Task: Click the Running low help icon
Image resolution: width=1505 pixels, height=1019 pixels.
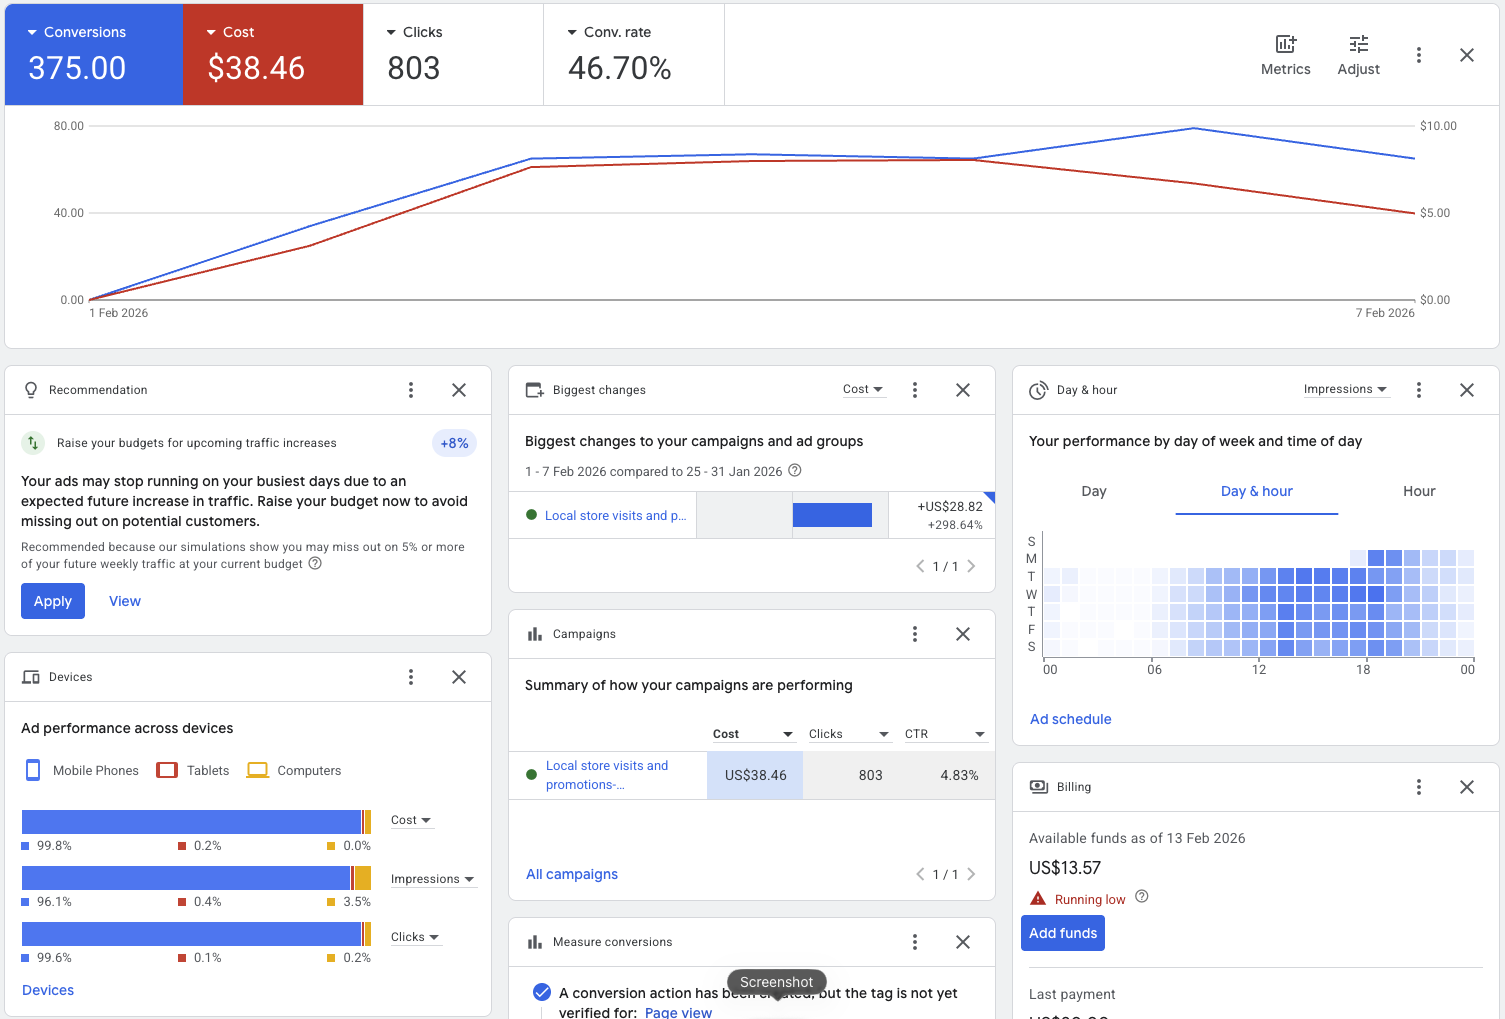Action: tap(1142, 897)
